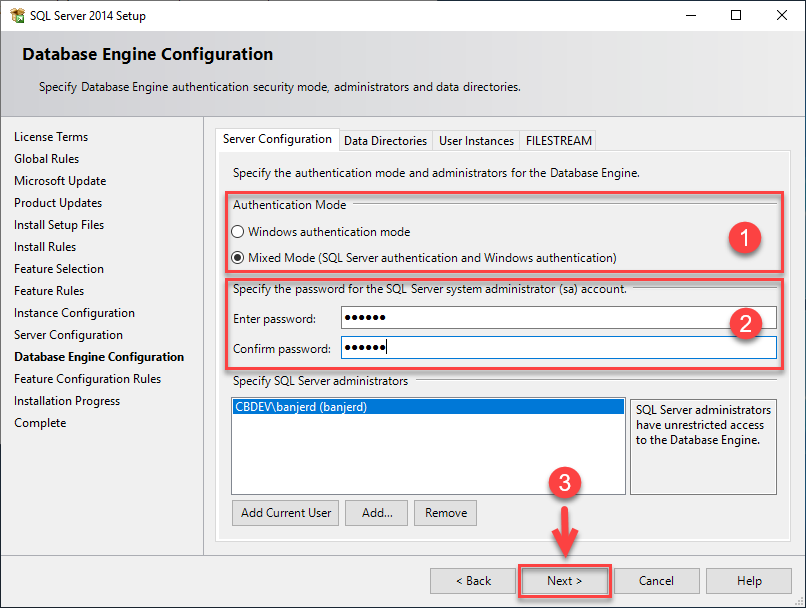
Task: Click Complete step in sidebar
Action: pos(40,423)
